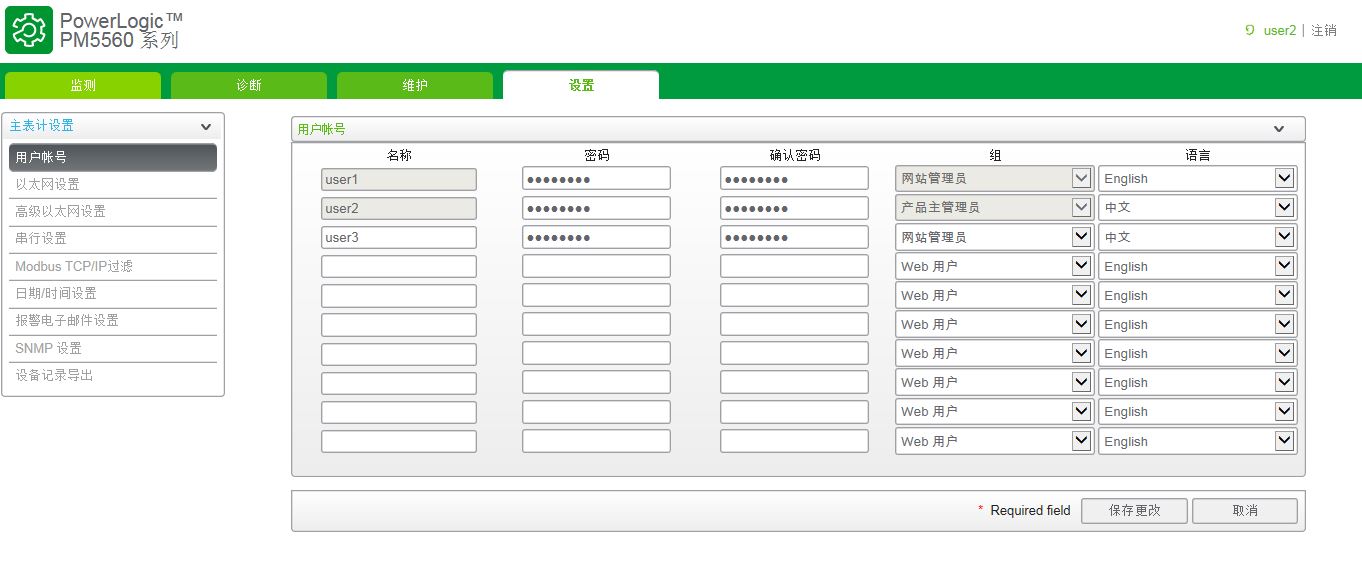Open the Web 用户 group dropdown in fourth row
The height and width of the screenshot is (565, 1362).
tap(994, 267)
